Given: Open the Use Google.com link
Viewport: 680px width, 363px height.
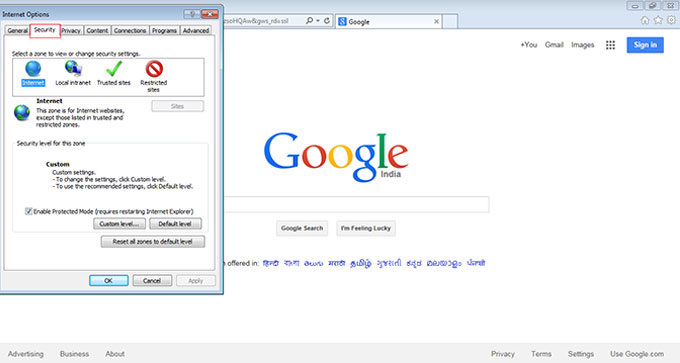Looking at the screenshot, I should [637, 354].
